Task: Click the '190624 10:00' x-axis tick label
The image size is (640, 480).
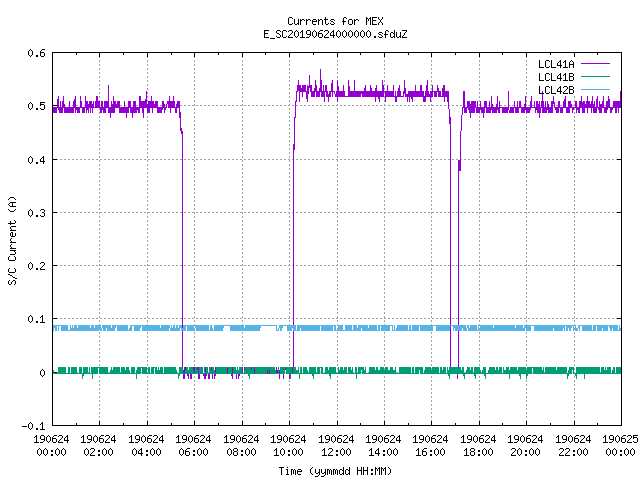Action: coord(288,446)
